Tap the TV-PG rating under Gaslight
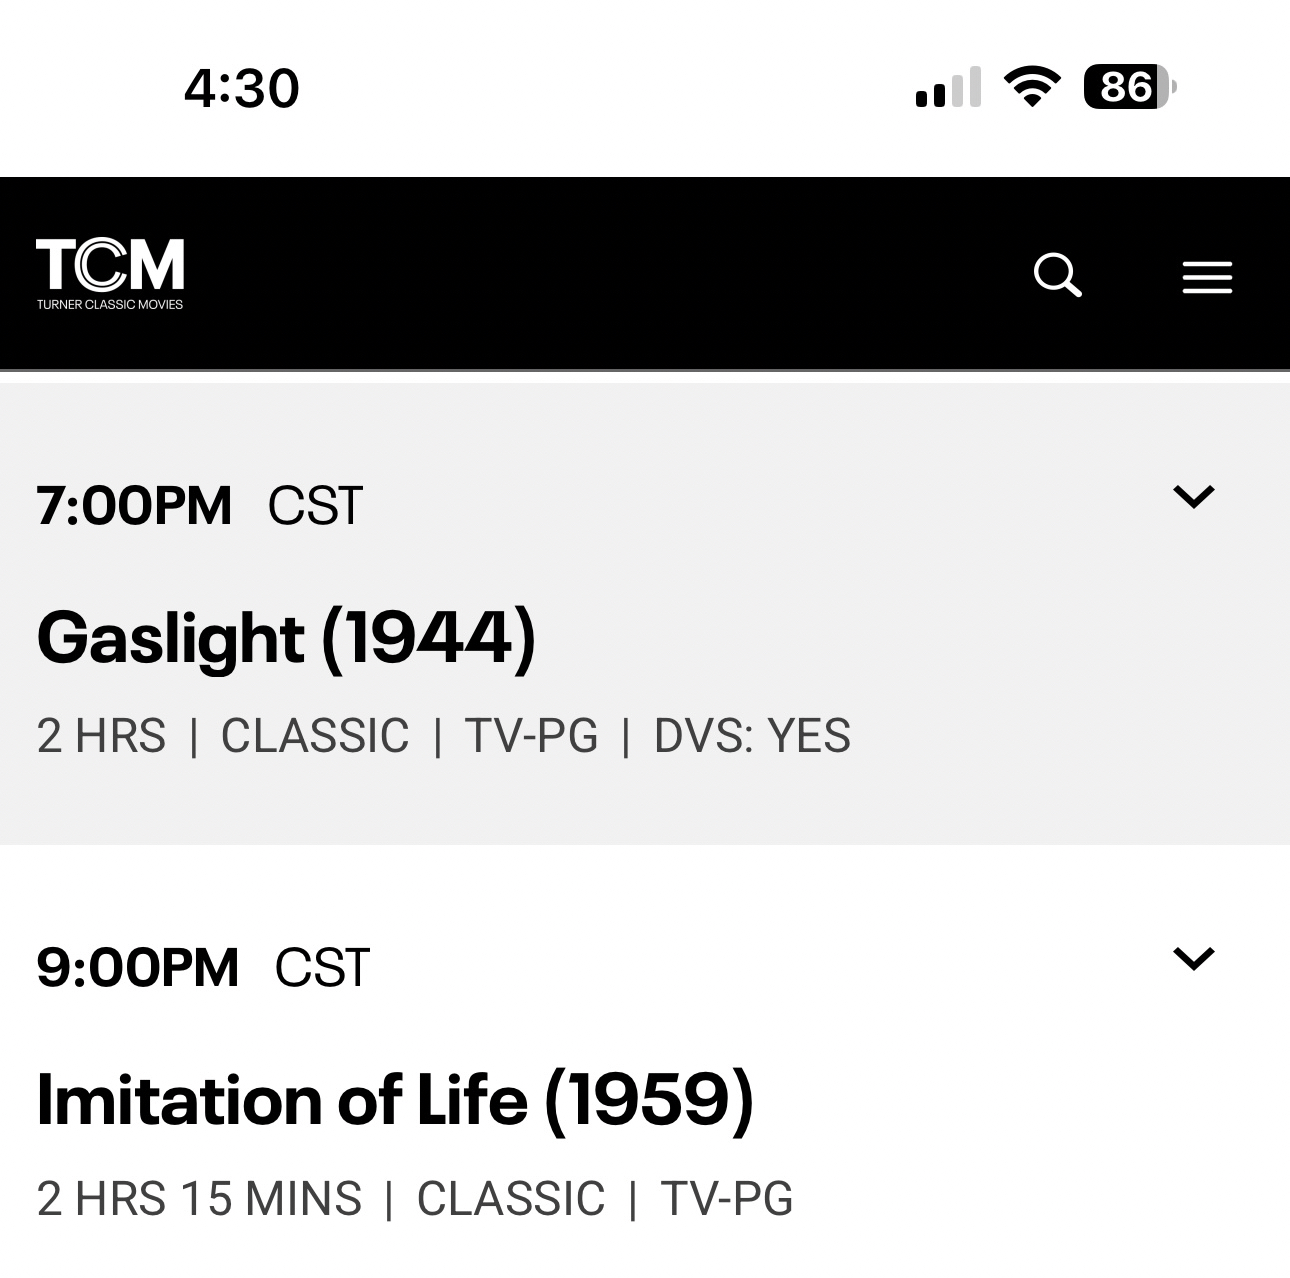The image size is (1290, 1278). 531,736
